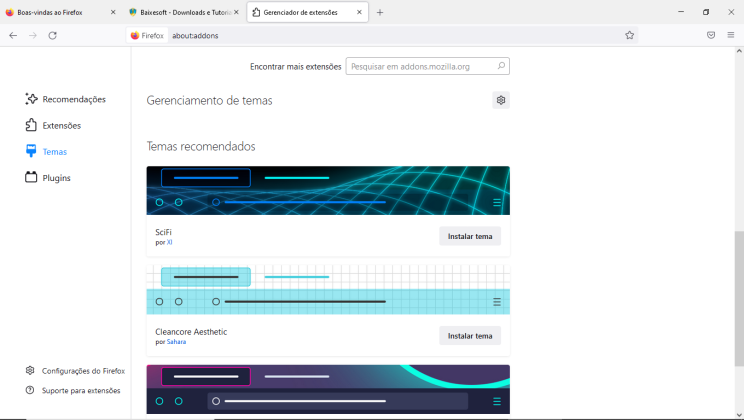Click the scrollbar down arrow
The height and width of the screenshot is (420, 744).
click(739, 415)
